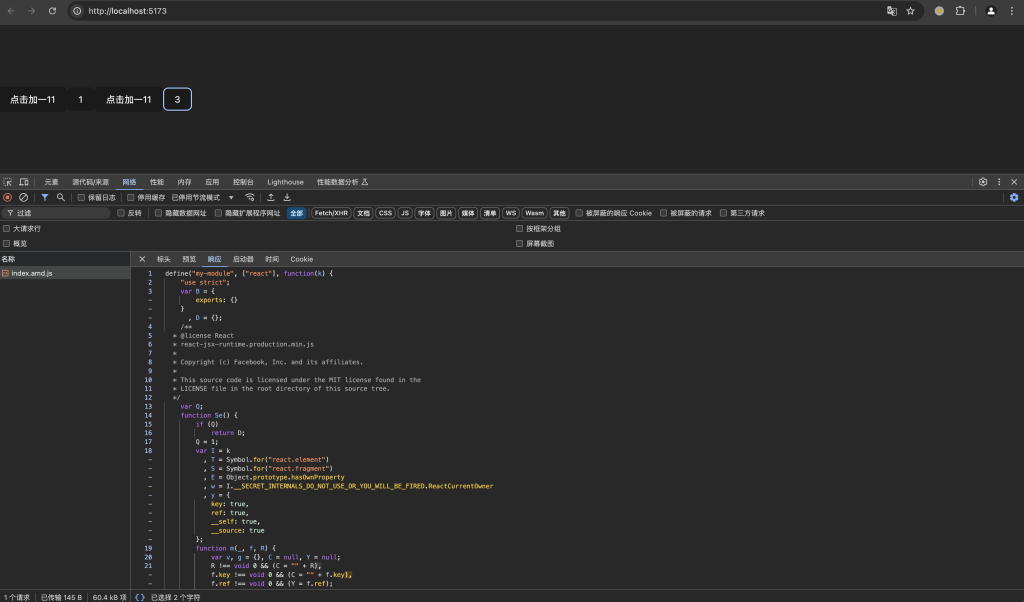Viewport: 1024px width, 602px height.
Task: Open DevTools settings gear
Action: [983, 182]
